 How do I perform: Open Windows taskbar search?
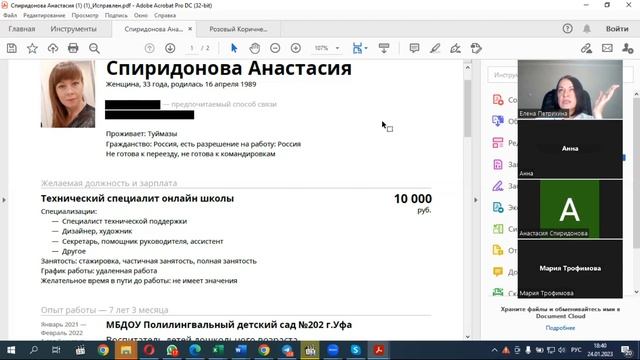[x=33, y=350]
